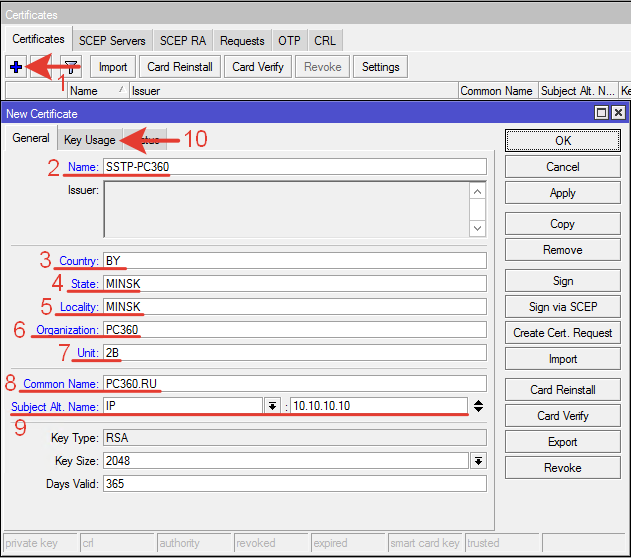The image size is (631, 558).
Task: Click the Days Valid input field
Action: point(294,483)
